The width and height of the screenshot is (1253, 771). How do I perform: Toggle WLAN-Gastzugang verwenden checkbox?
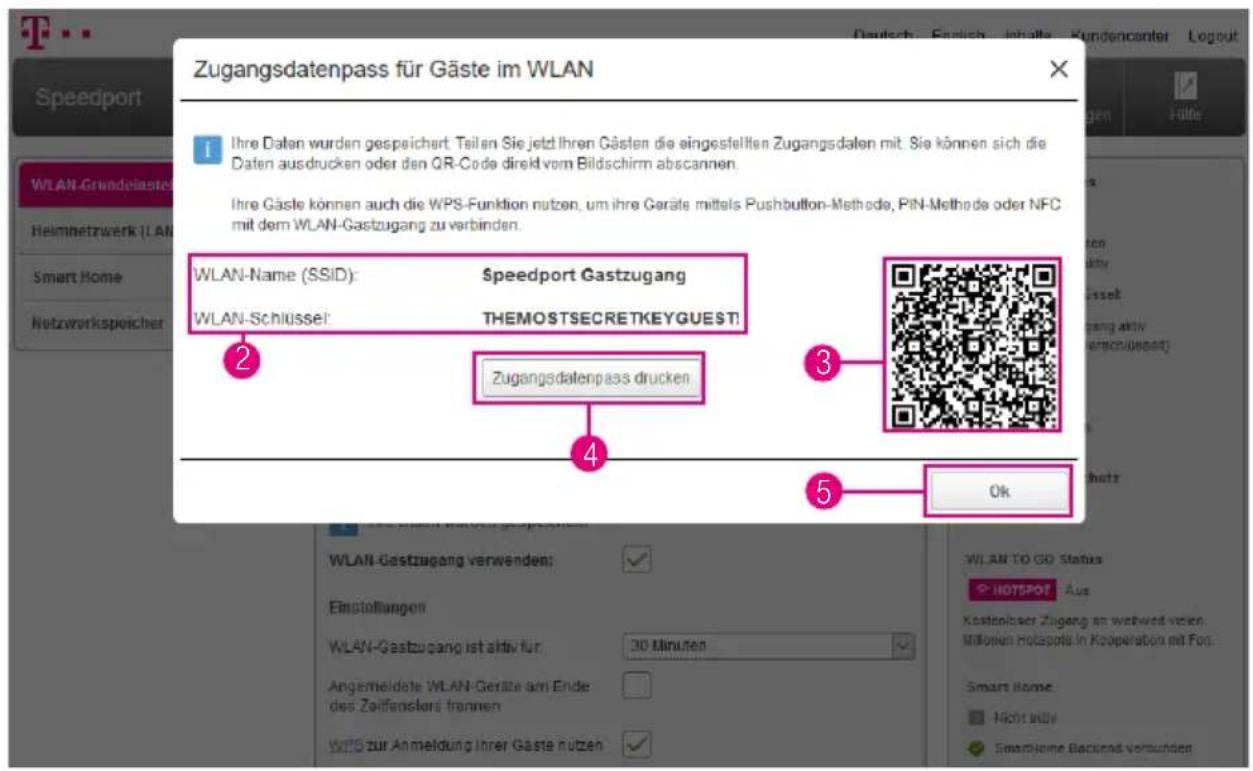(x=637, y=560)
